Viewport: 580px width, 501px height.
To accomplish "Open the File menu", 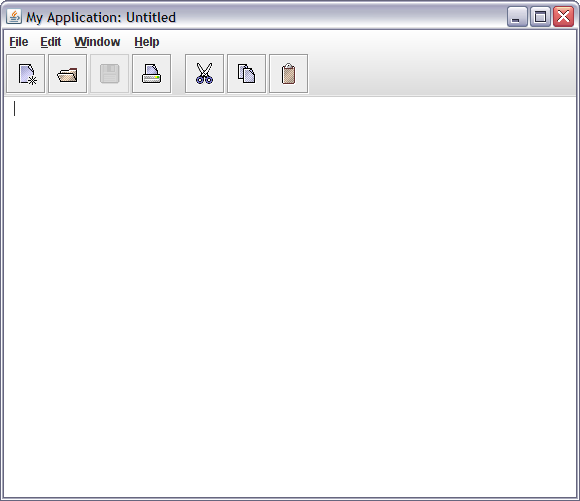I will (19, 42).
